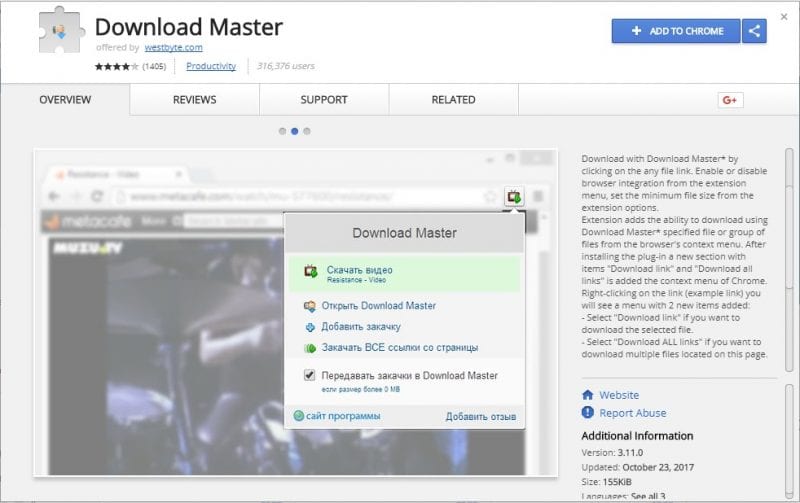Click Добавить отзыв link in screenshot popup

[481, 417]
